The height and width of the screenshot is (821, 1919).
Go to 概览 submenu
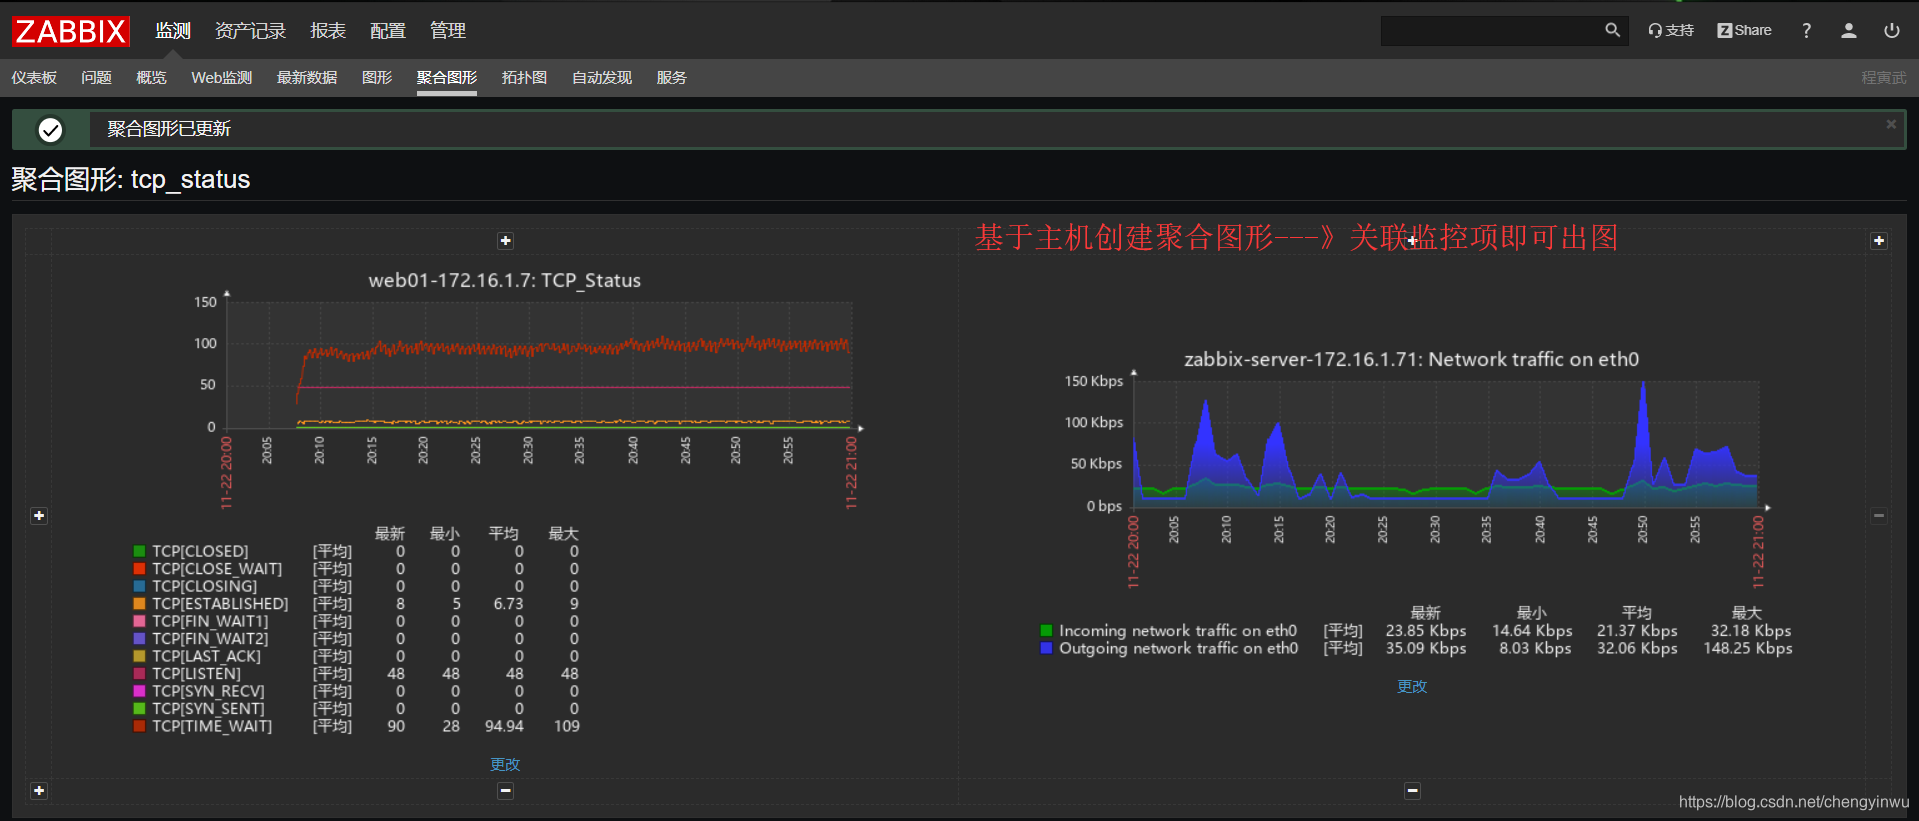click(151, 77)
